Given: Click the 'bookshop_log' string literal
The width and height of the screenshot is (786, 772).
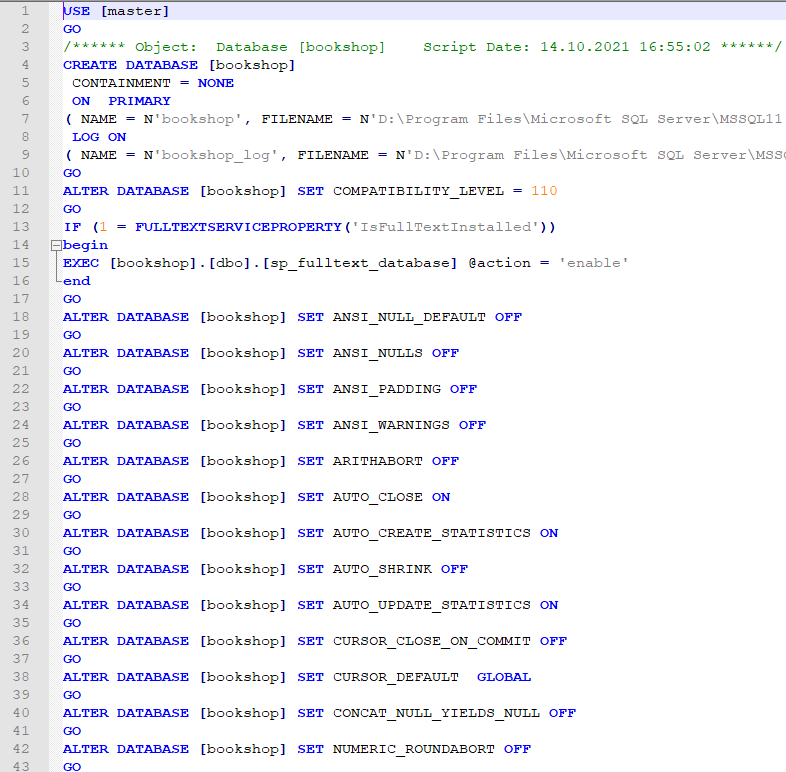Looking at the screenshot, I should 216,155.
